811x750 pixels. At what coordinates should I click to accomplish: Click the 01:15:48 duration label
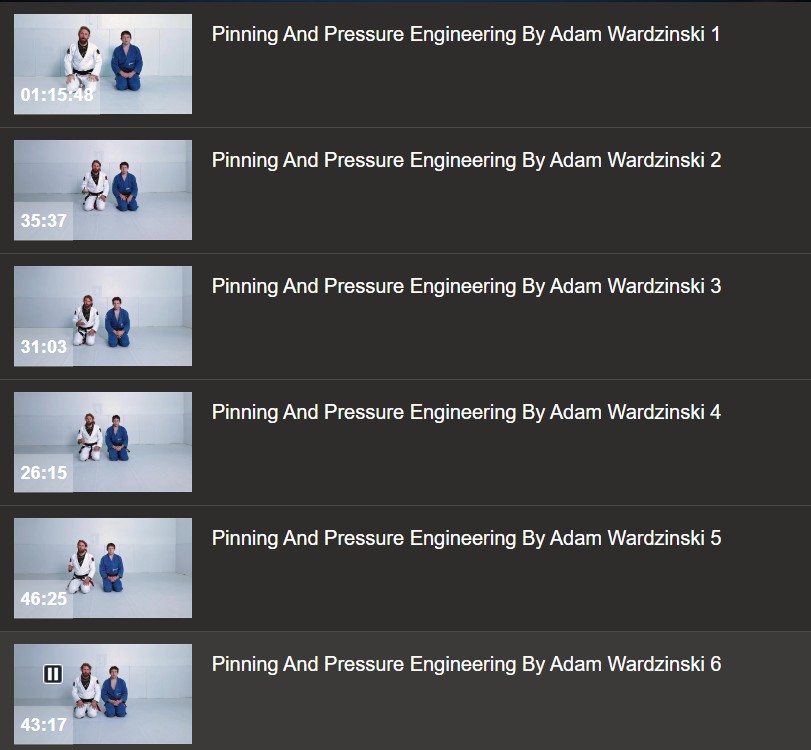pos(57,95)
